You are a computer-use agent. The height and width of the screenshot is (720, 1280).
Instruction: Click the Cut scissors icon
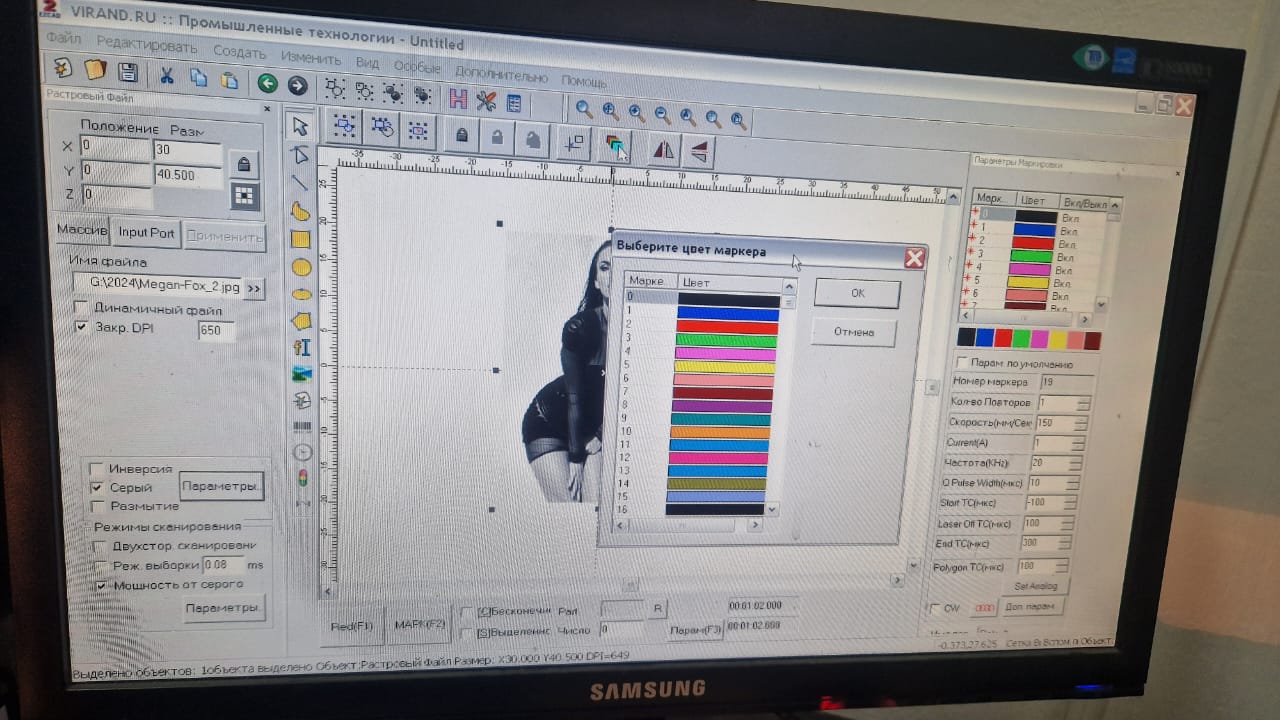click(167, 76)
